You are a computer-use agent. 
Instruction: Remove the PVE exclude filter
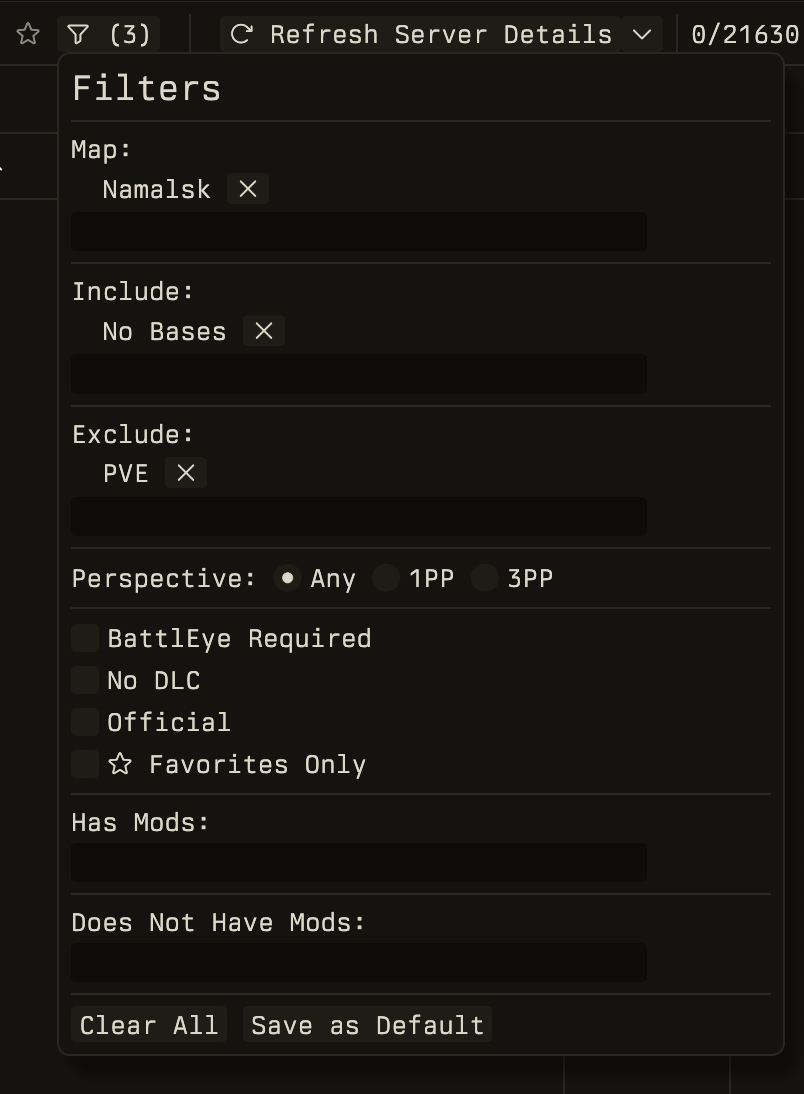coord(185,473)
